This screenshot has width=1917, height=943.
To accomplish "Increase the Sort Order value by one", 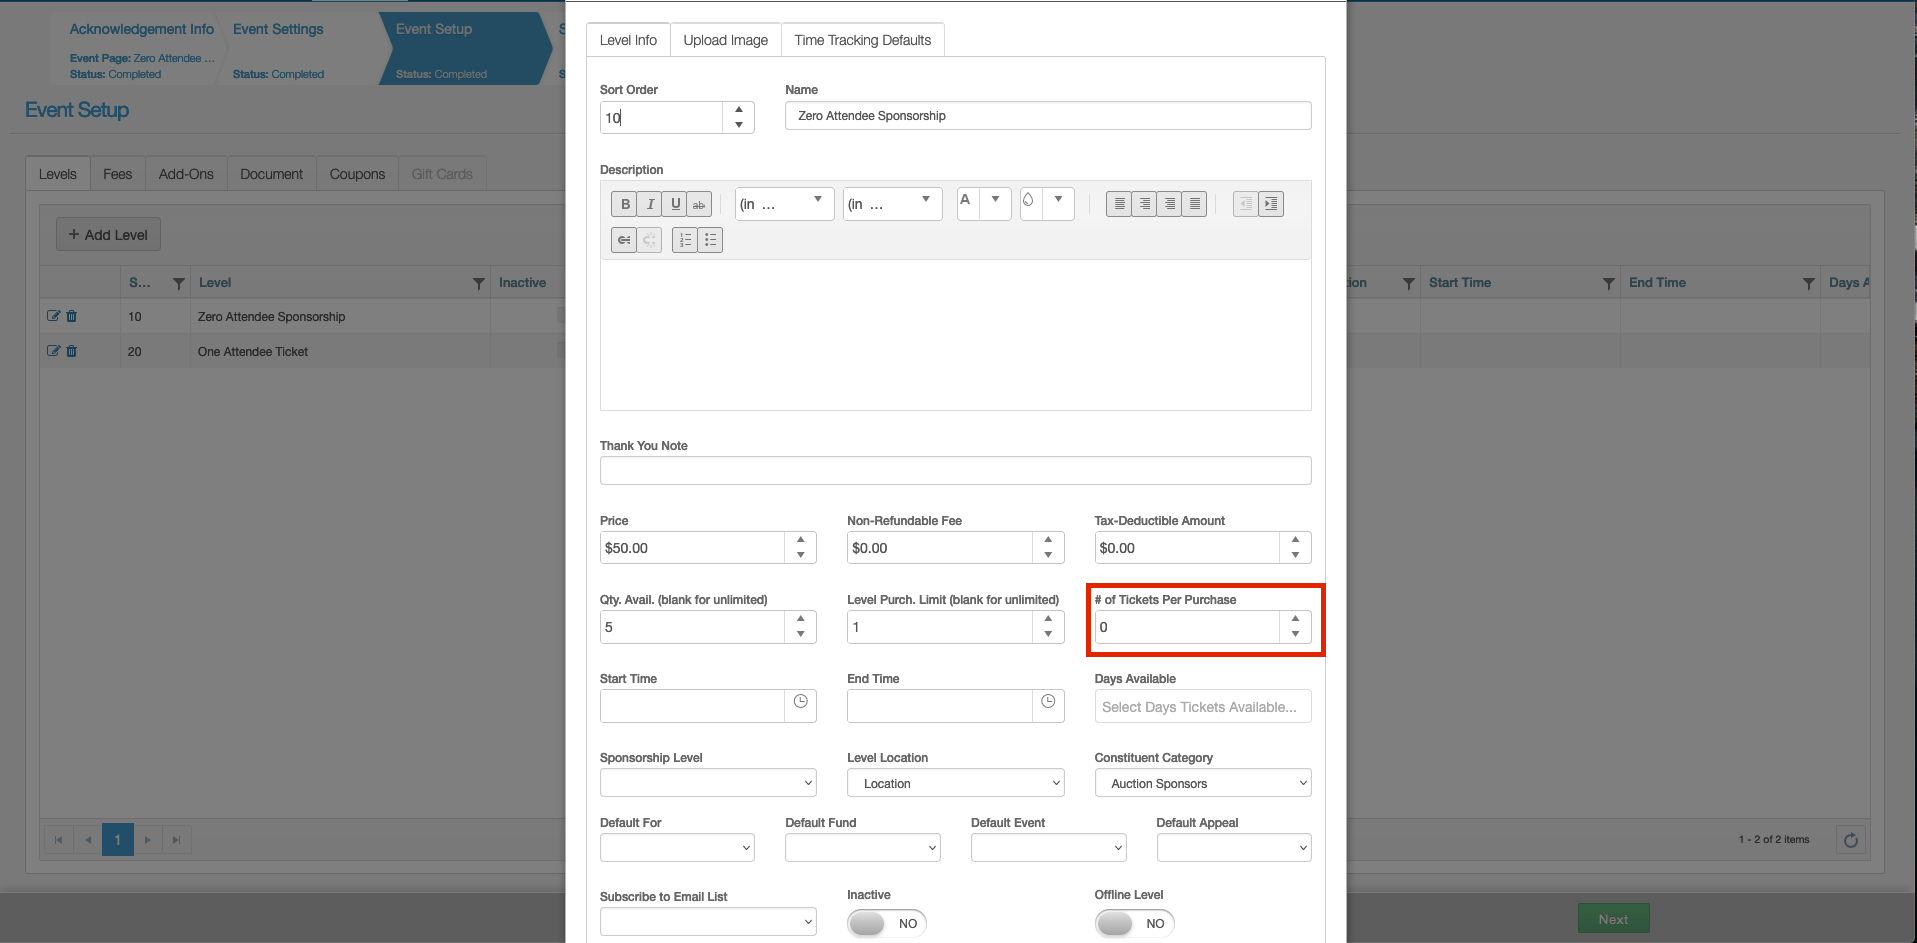I will 738,110.
